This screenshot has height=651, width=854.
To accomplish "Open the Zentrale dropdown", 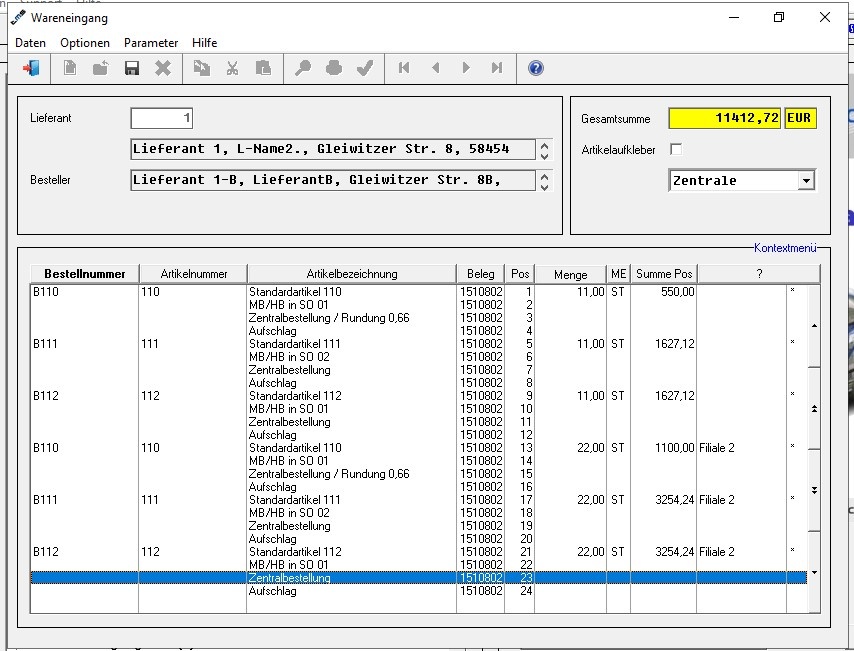I will (806, 180).
